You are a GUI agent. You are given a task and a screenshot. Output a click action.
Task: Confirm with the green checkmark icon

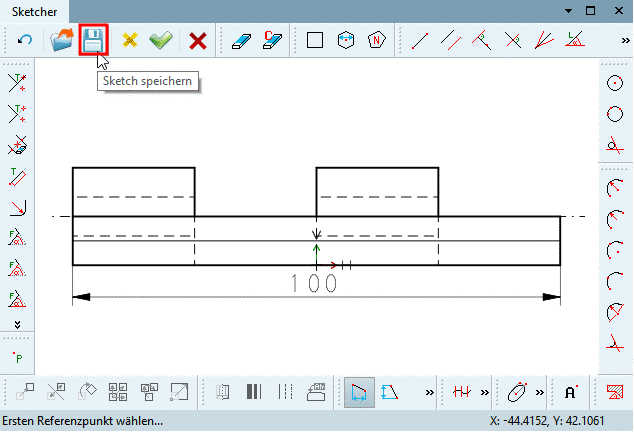[x=161, y=40]
